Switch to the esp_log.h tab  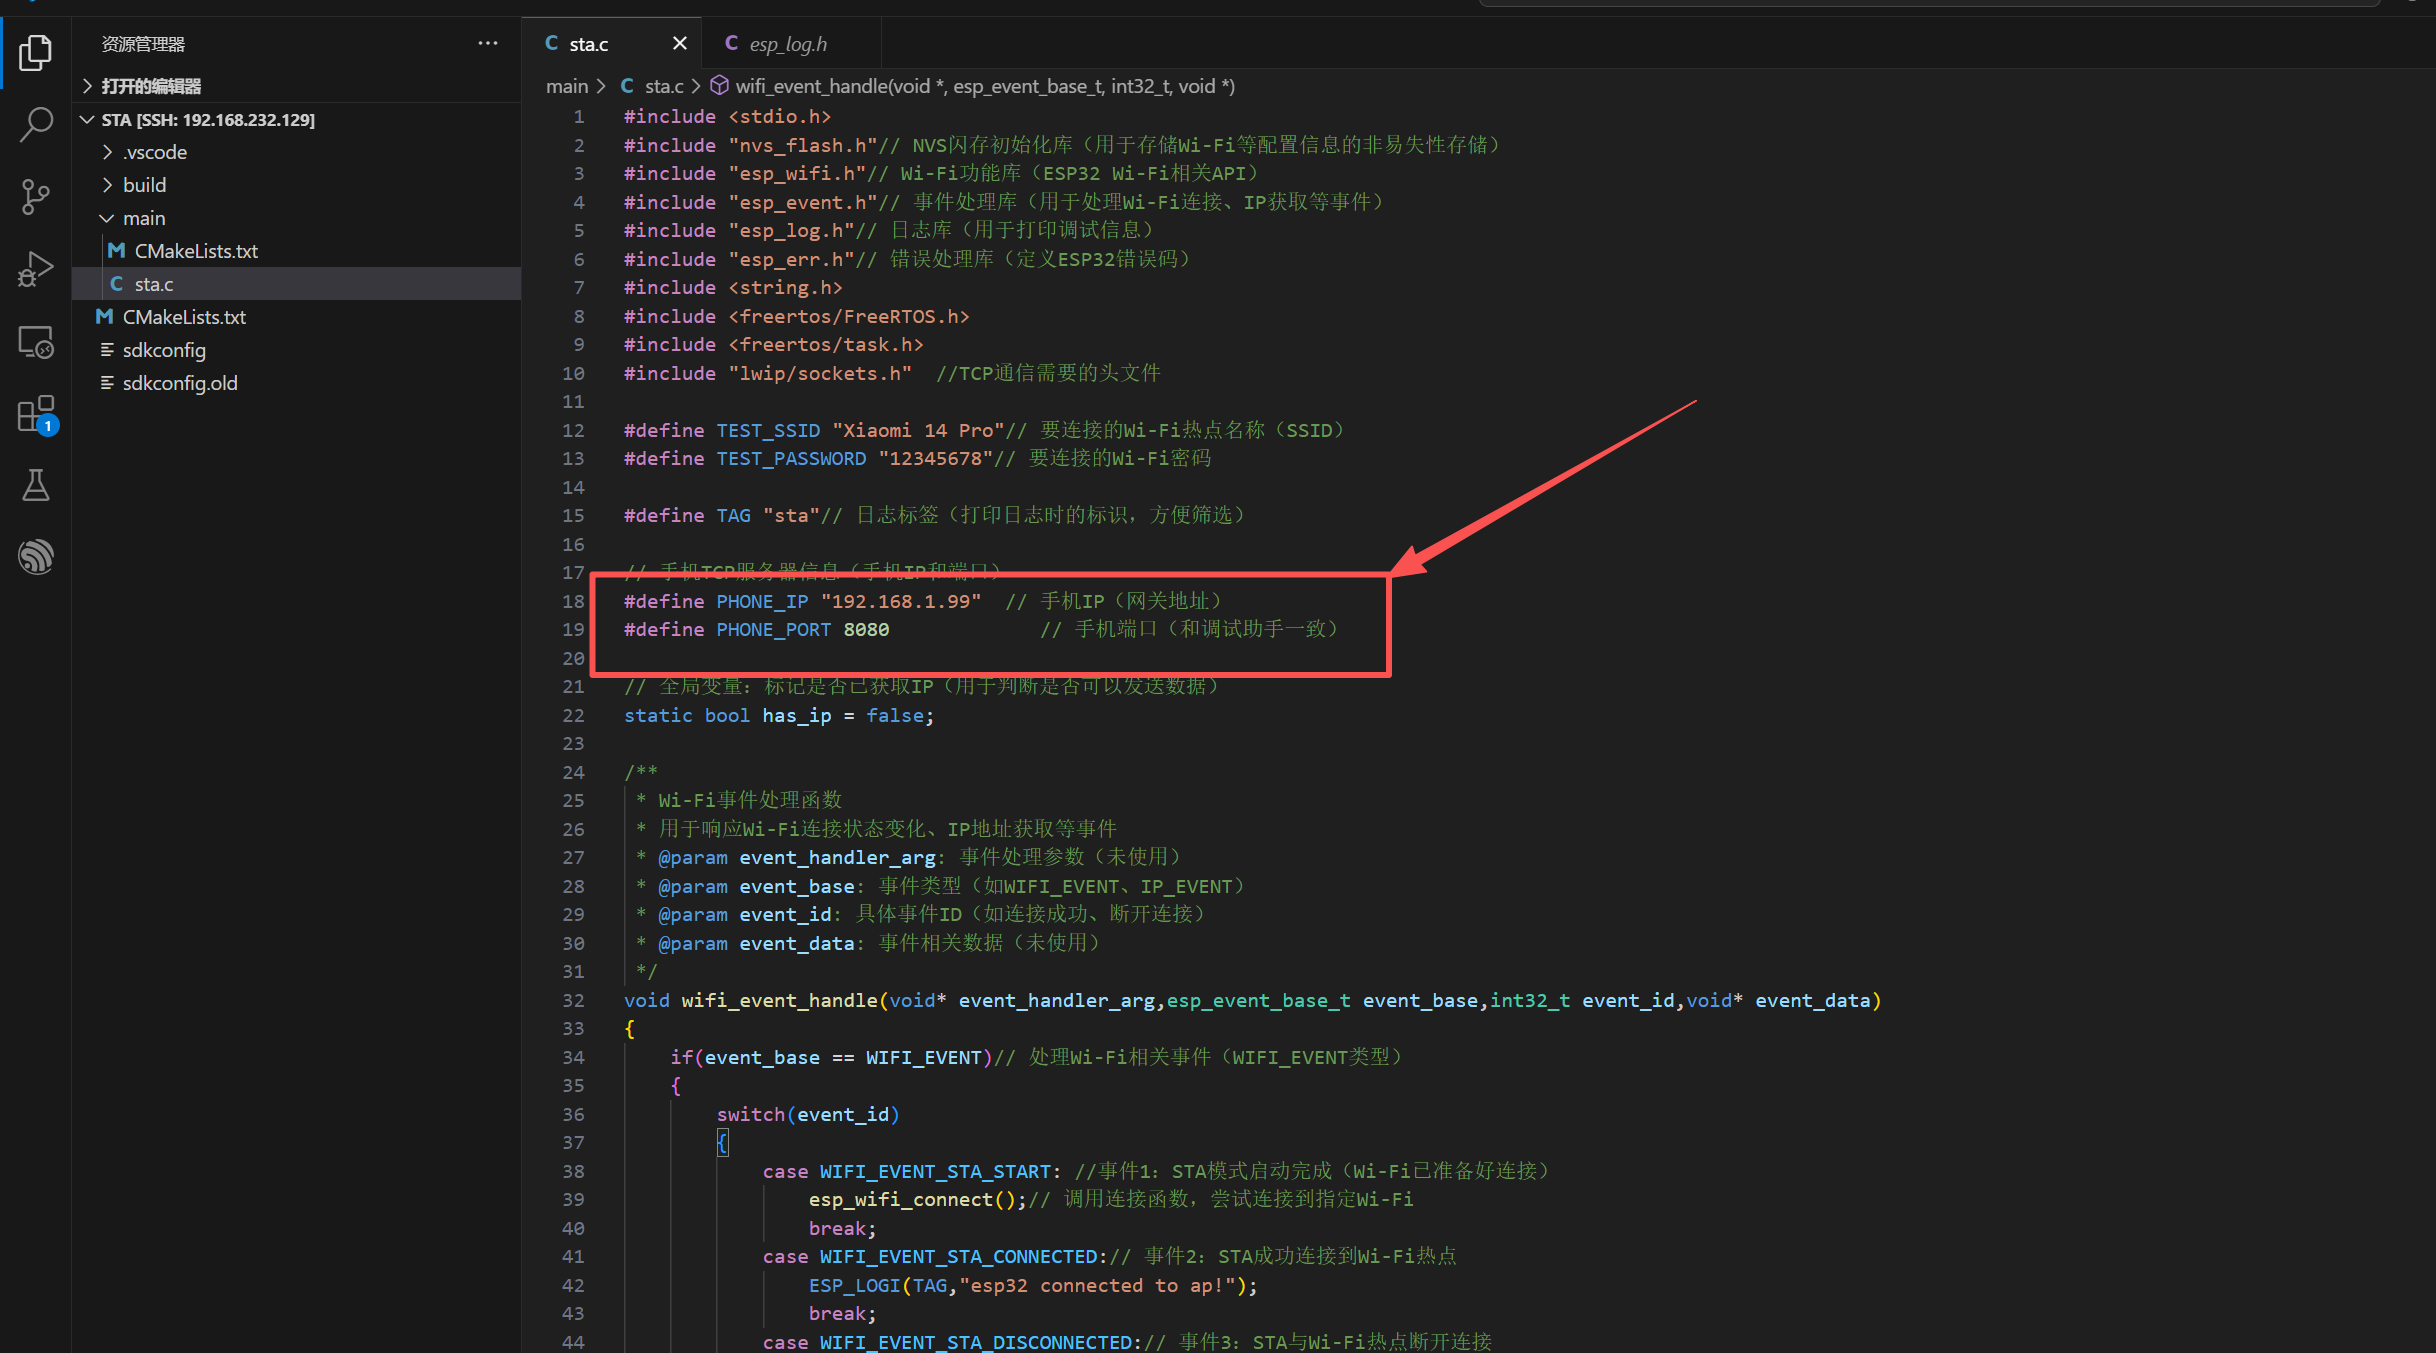tap(788, 44)
